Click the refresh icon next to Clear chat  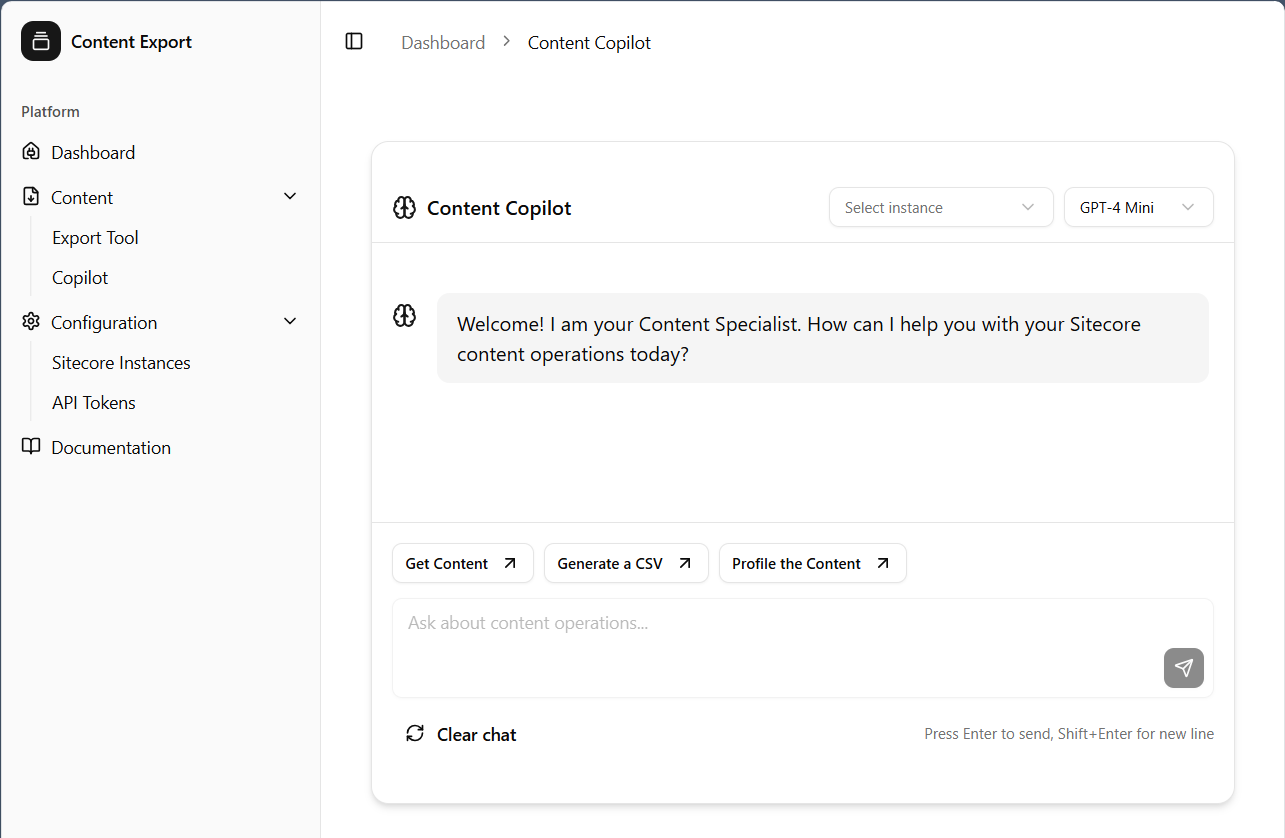coord(415,733)
